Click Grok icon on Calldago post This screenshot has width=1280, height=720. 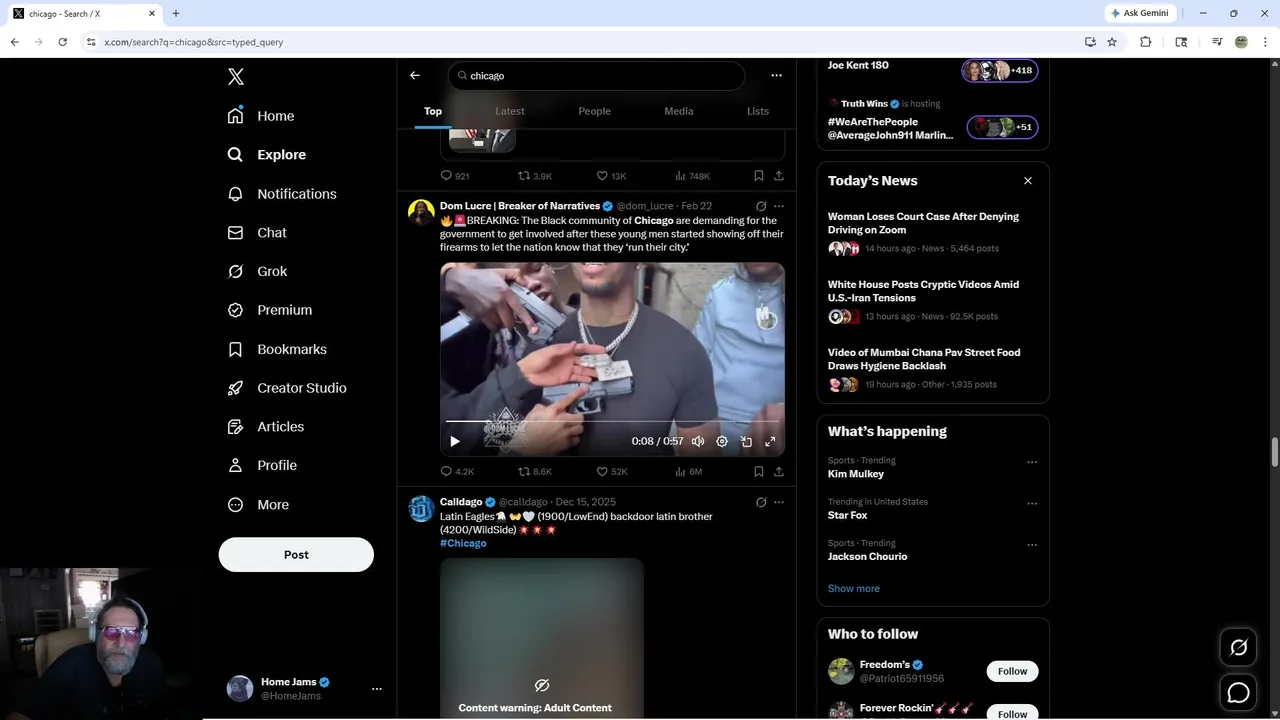click(x=761, y=502)
